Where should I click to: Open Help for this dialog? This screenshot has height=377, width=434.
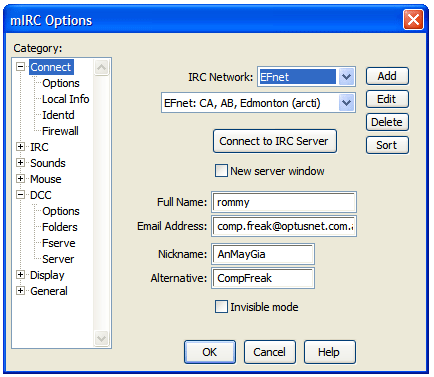[329, 352]
